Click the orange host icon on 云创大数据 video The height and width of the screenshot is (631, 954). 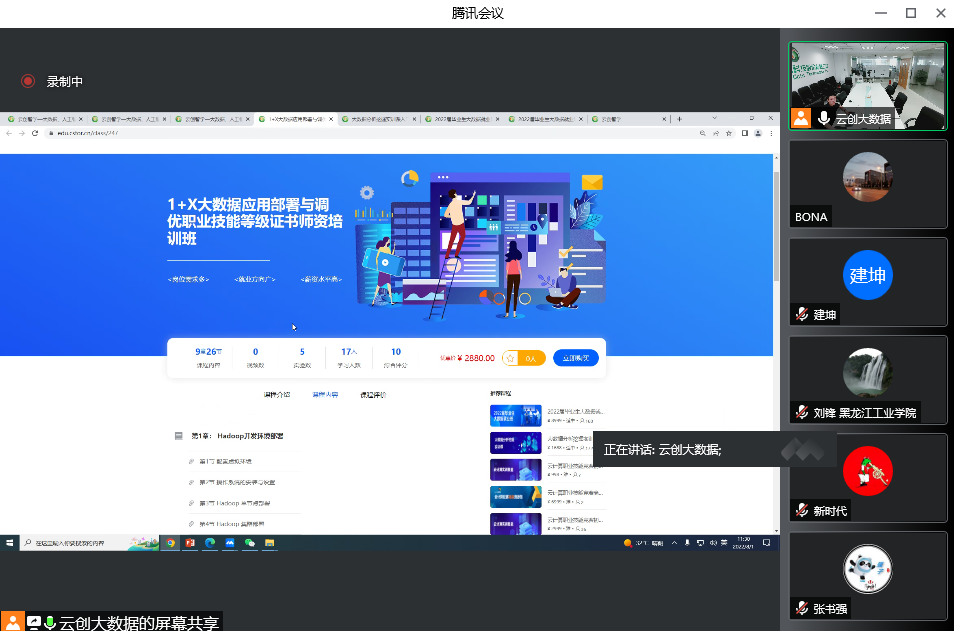[x=801, y=118]
